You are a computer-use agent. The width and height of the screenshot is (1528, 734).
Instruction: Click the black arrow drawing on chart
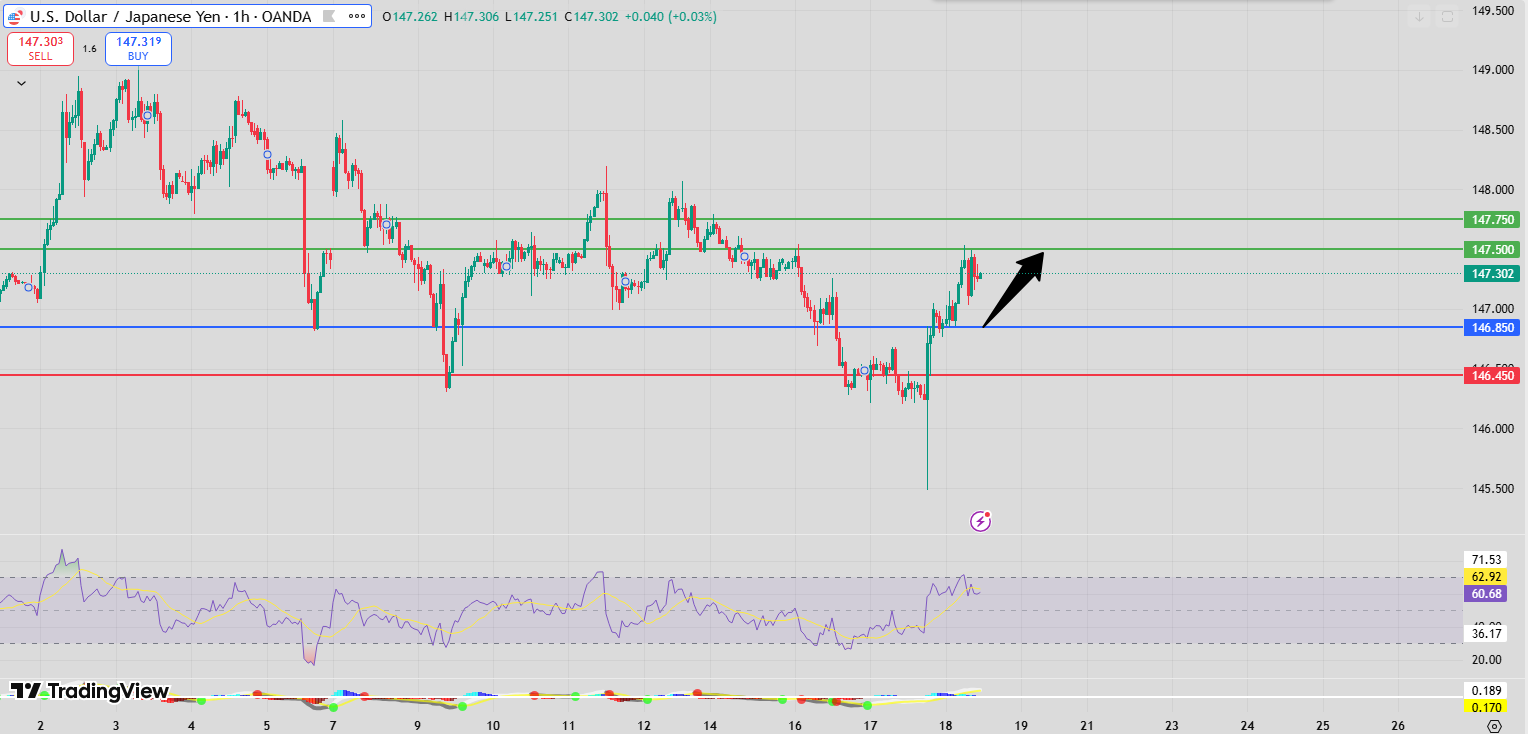1013,290
